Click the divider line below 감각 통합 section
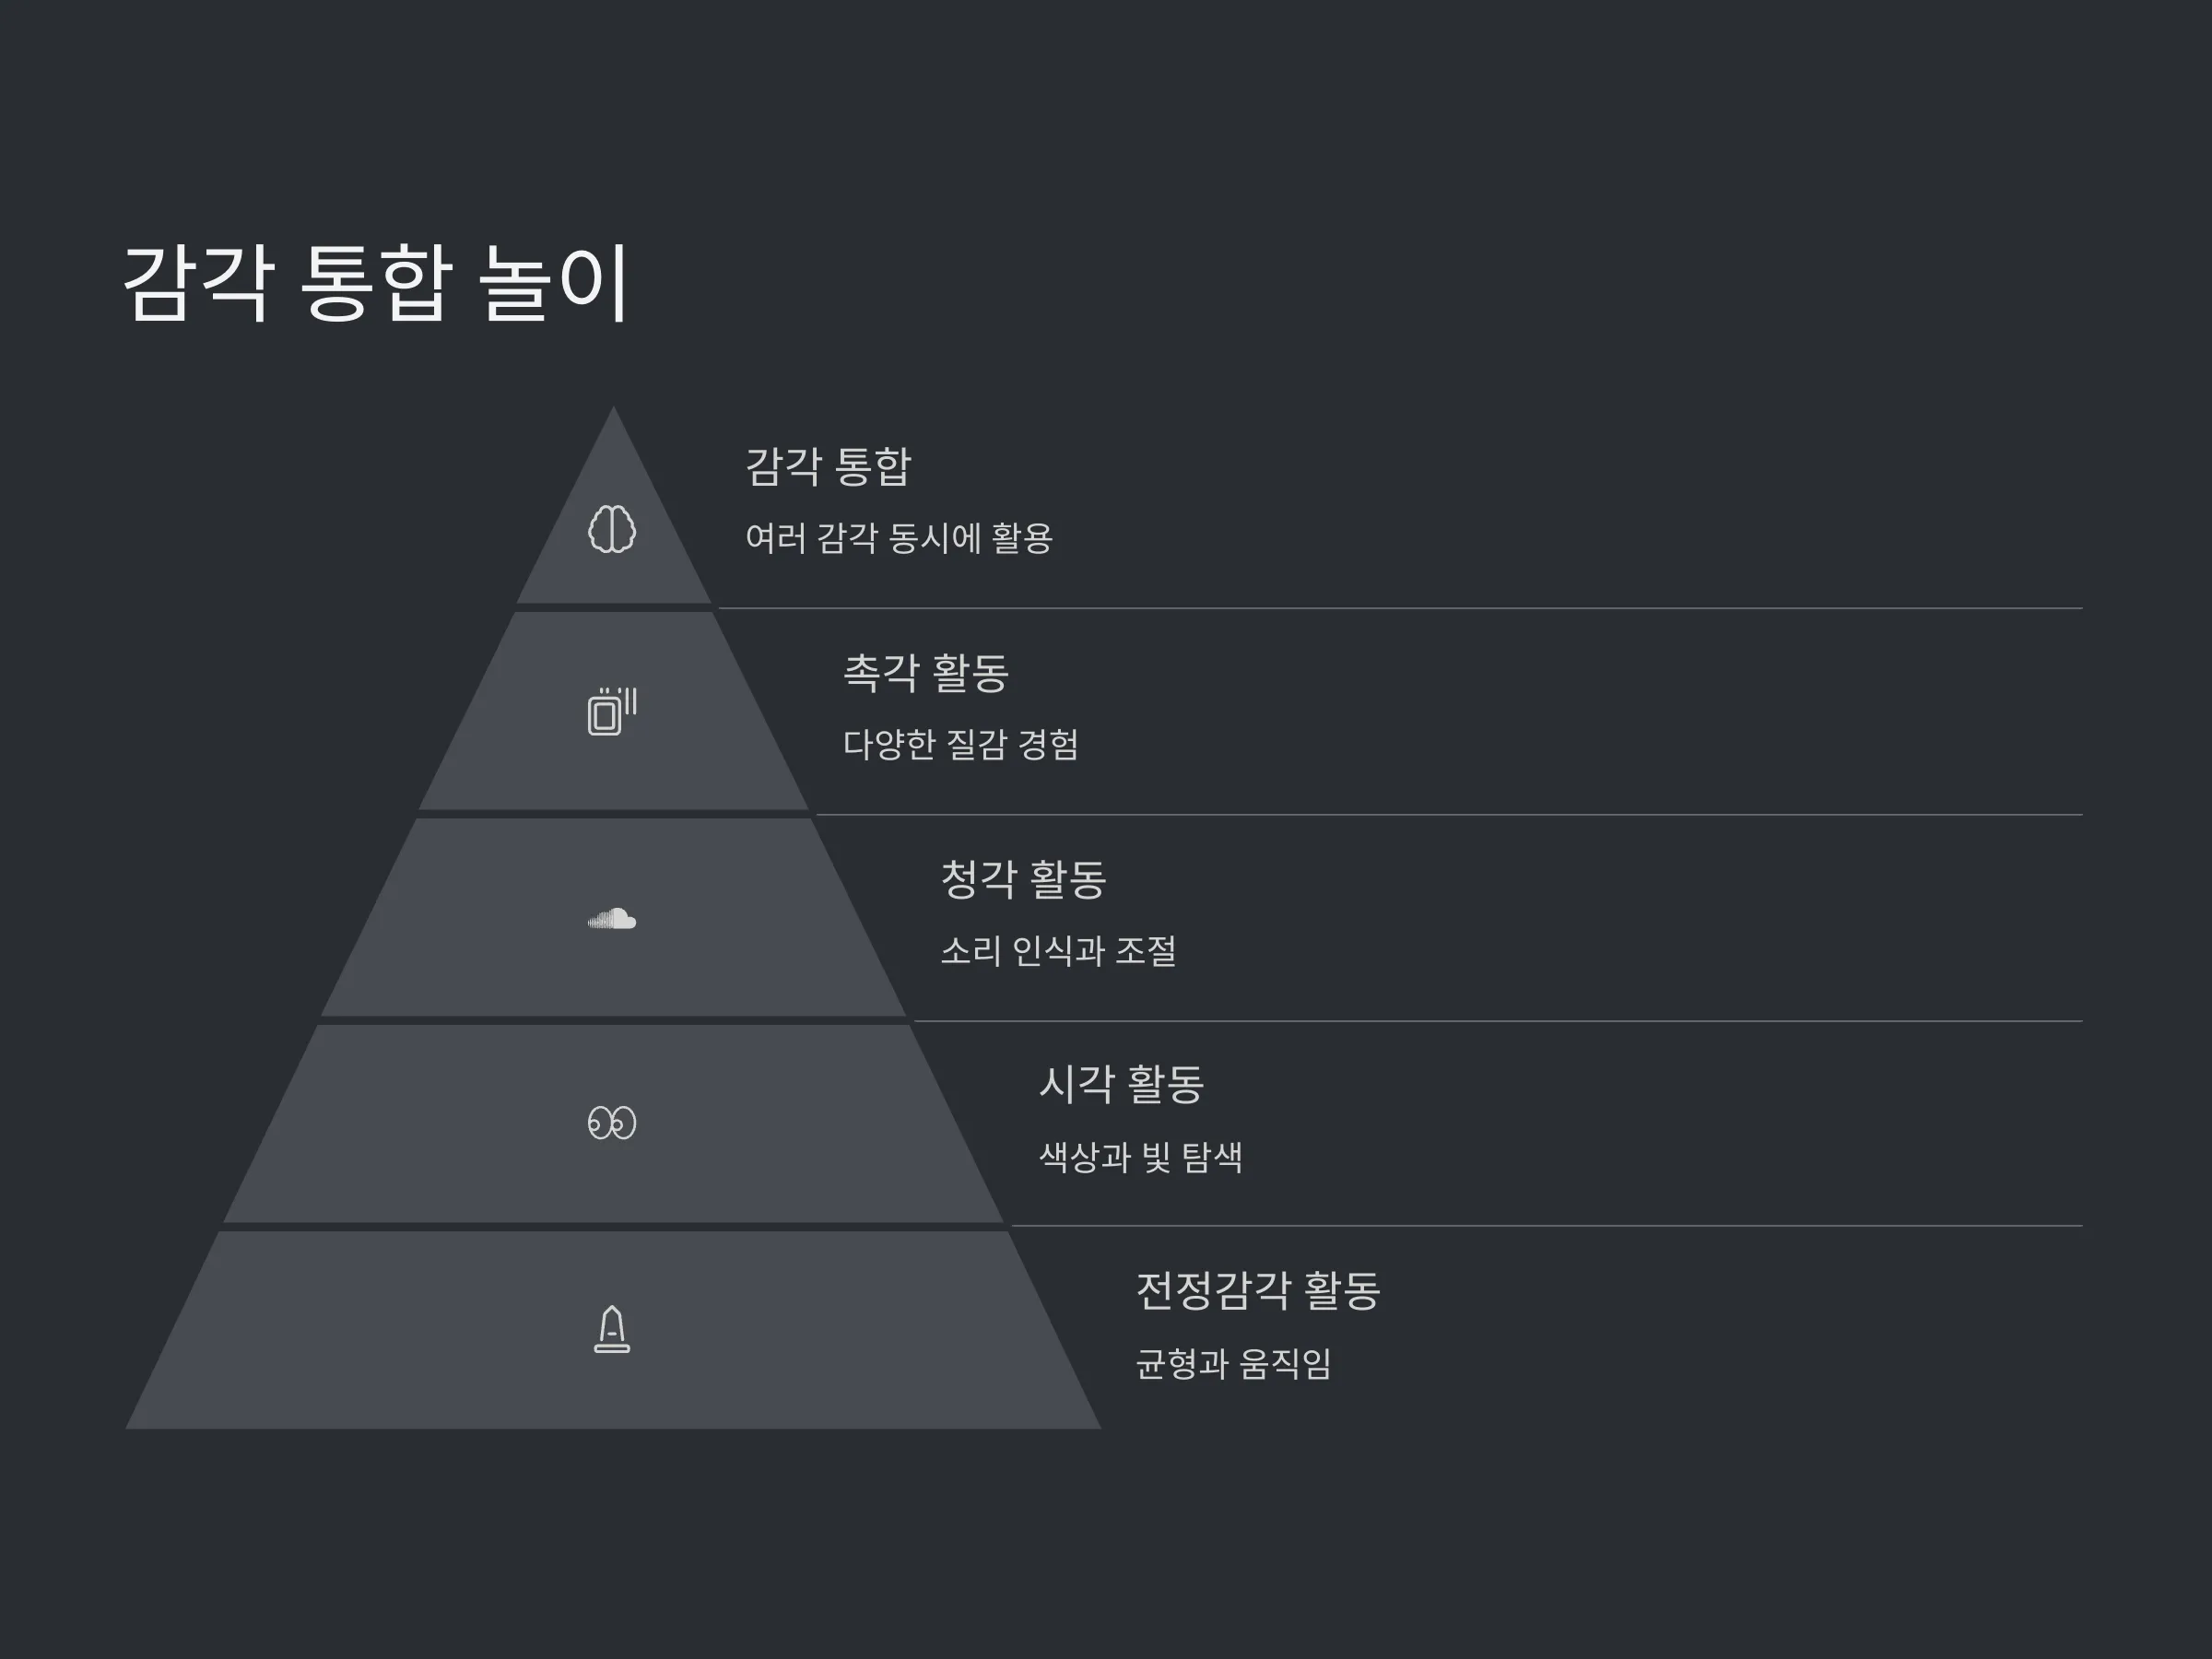 [x=1400, y=608]
